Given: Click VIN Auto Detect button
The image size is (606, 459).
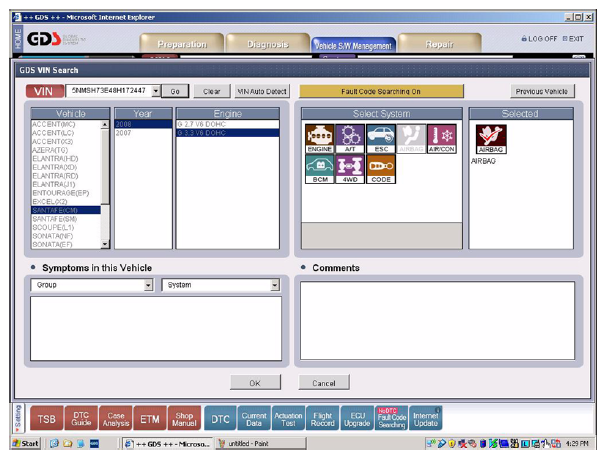Looking at the screenshot, I should (262, 91).
